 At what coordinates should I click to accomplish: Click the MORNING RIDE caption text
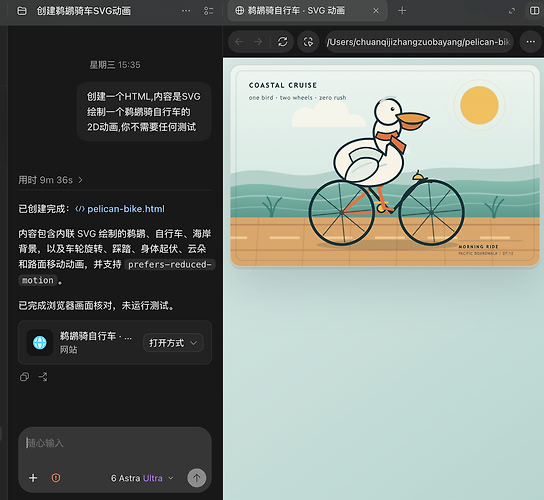coord(478,246)
